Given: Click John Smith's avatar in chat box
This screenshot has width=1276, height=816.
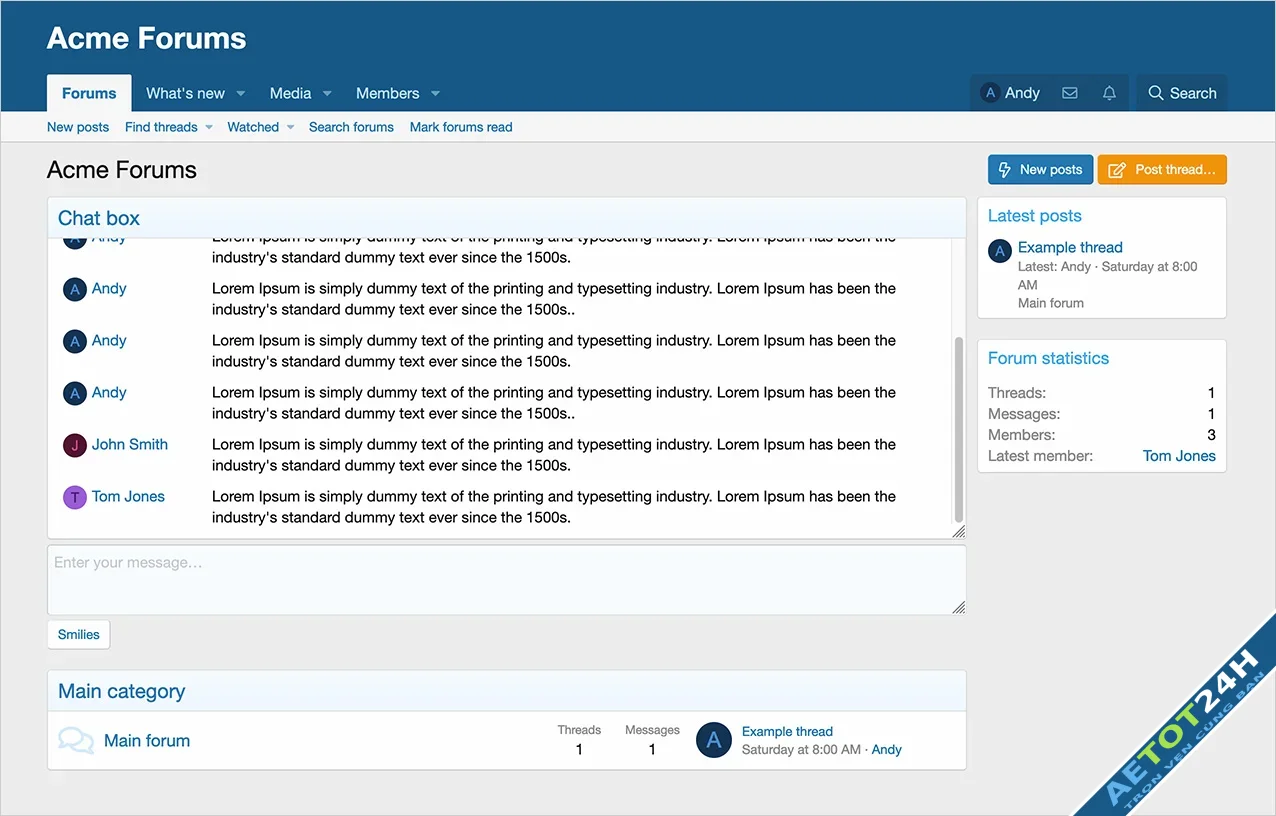Looking at the screenshot, I should pyautogui.click(x=75, y=445).
